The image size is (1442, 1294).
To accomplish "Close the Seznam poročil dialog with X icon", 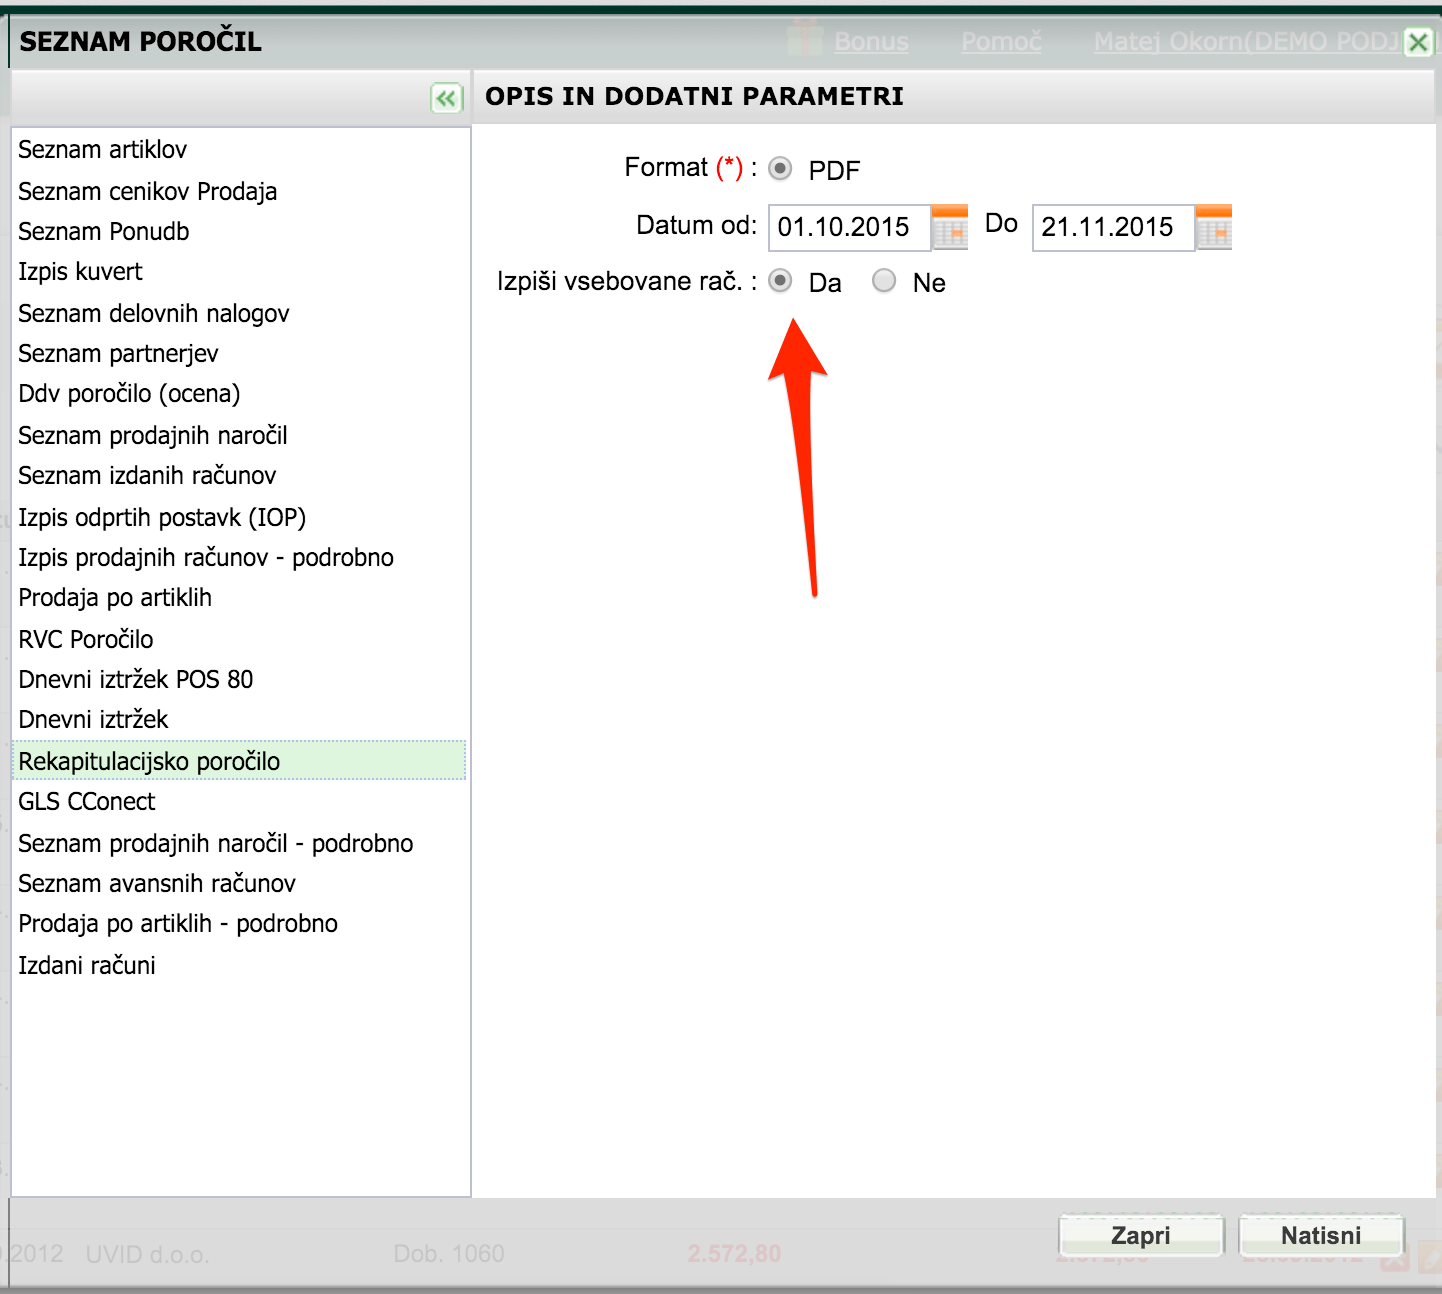I will (x=1418, y=42).
